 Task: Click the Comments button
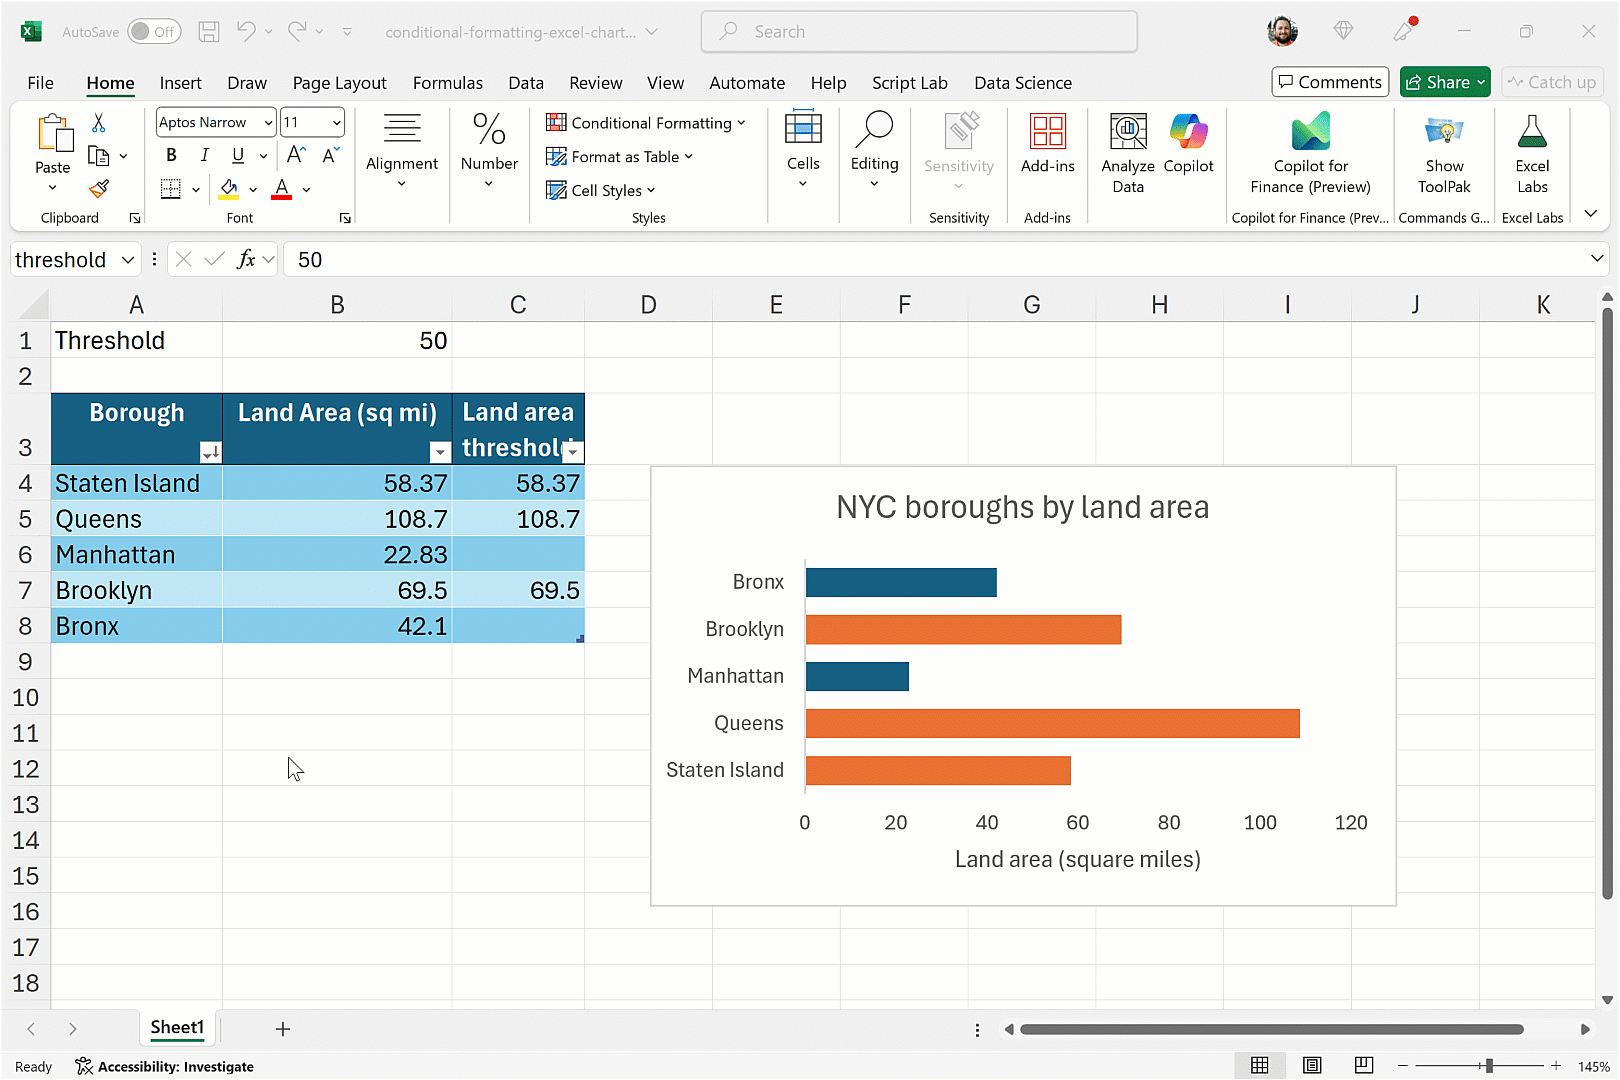(x=1329, y=82)
